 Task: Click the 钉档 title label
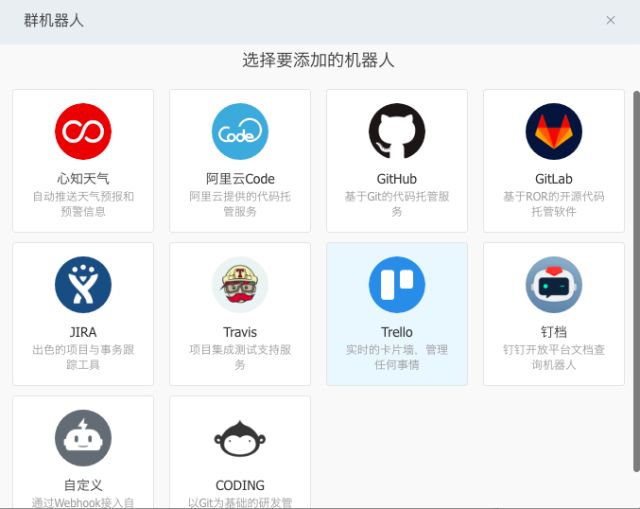(554, 332)
